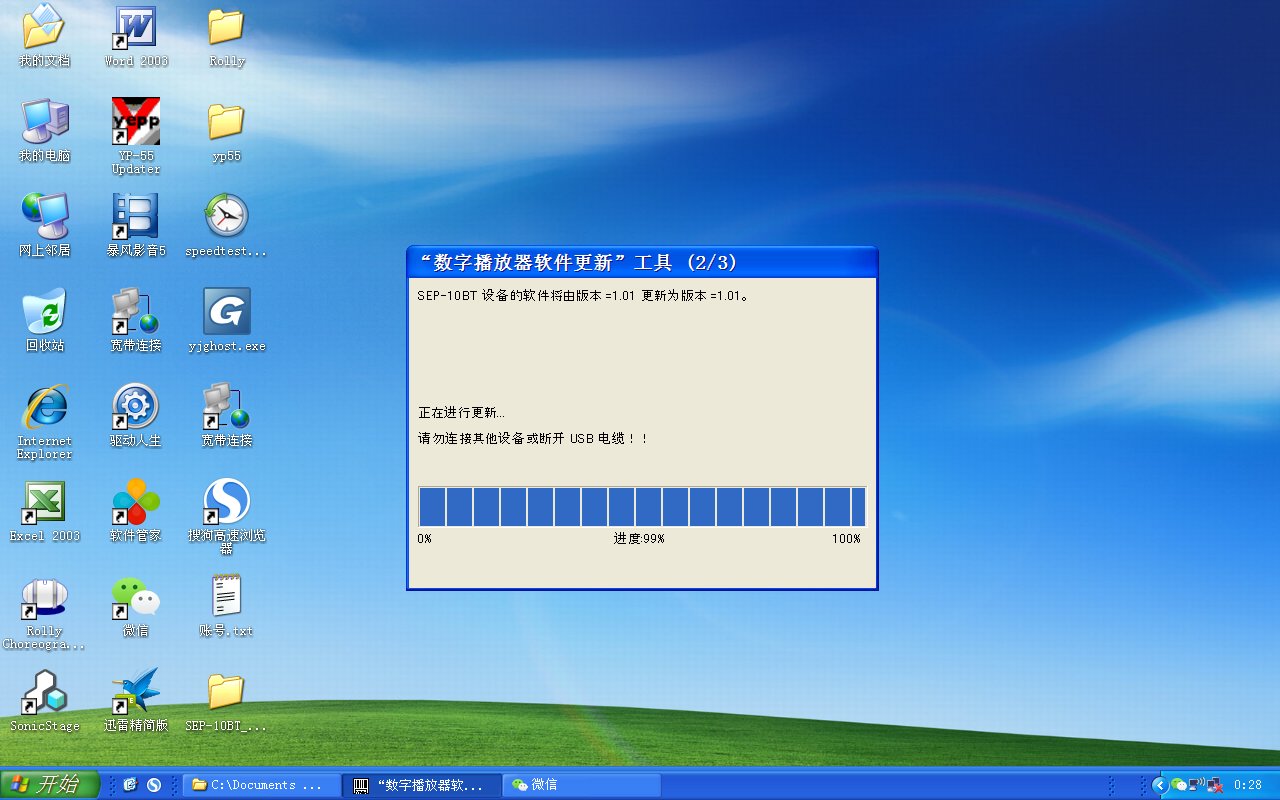1280x800 pixels.
Task: Switch to the 微信 taskbar button
Action: tap(582, 785)
